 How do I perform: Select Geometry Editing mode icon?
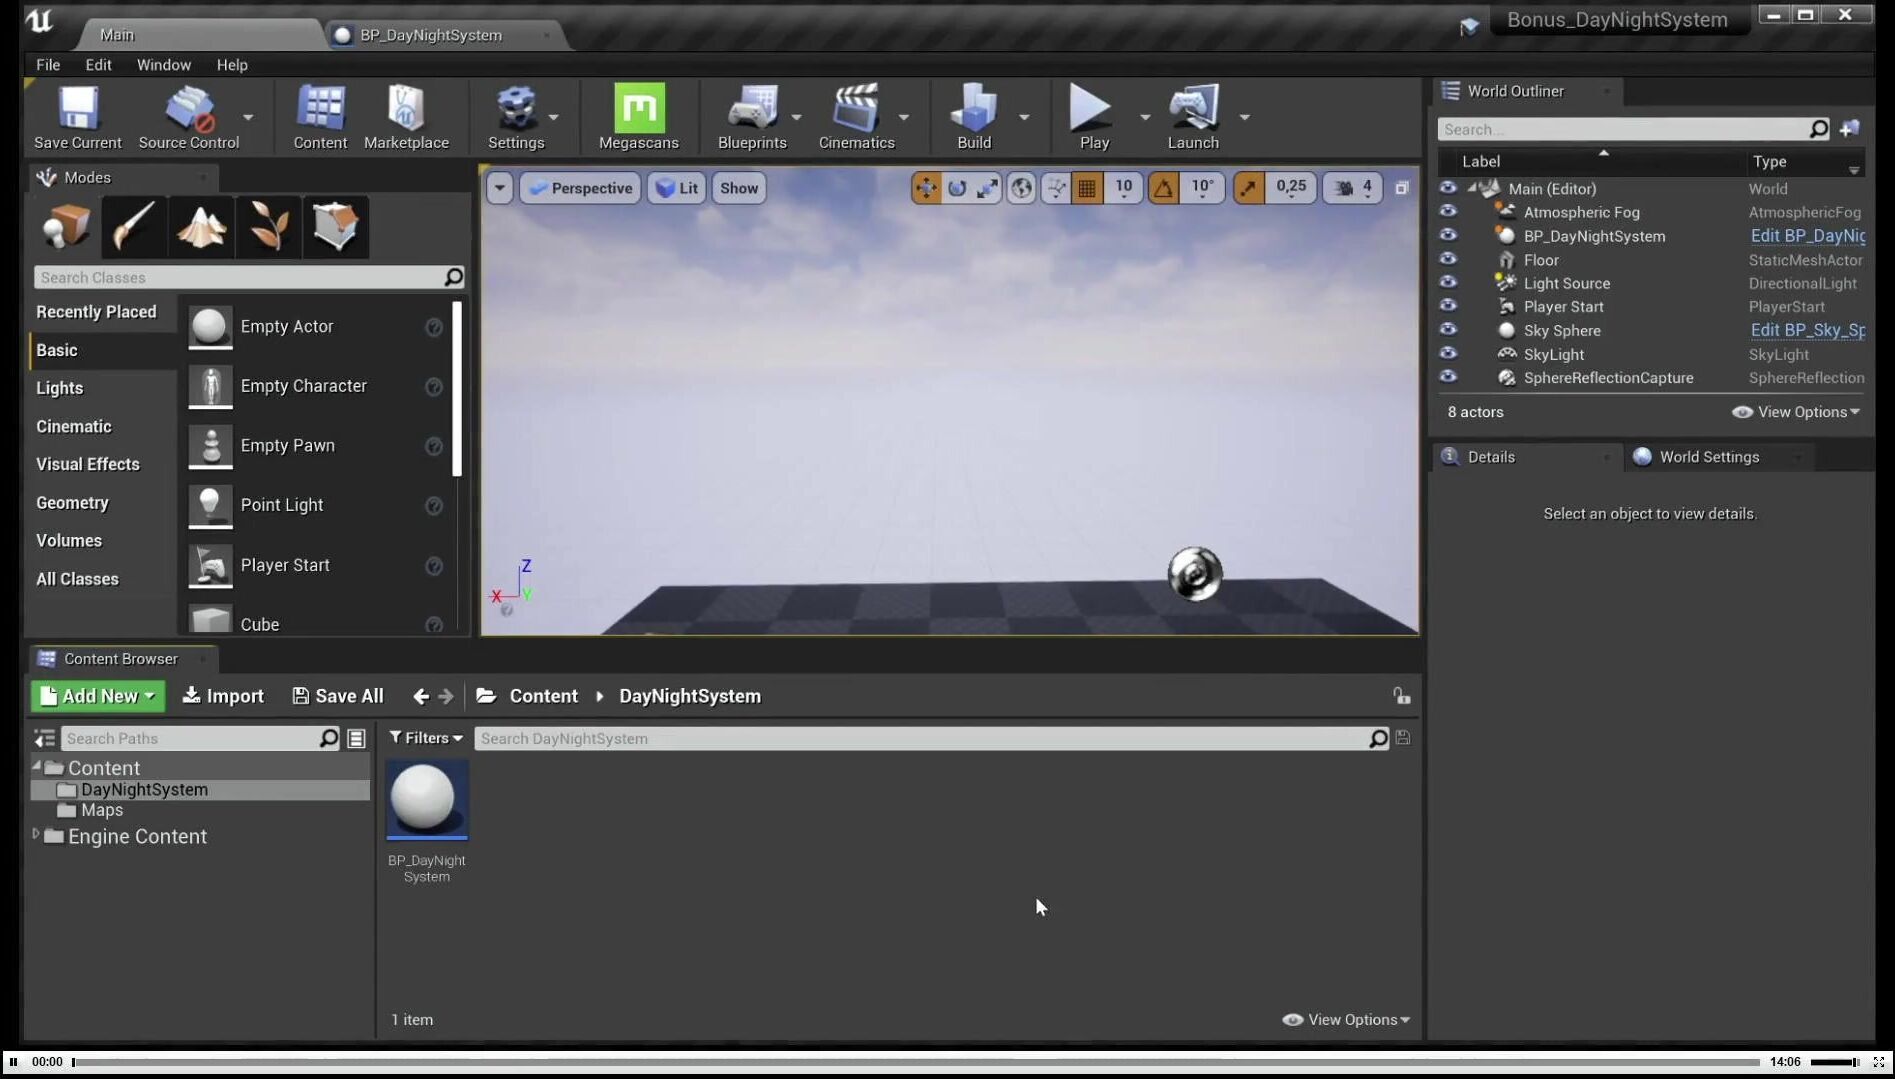tap(336, 227)
